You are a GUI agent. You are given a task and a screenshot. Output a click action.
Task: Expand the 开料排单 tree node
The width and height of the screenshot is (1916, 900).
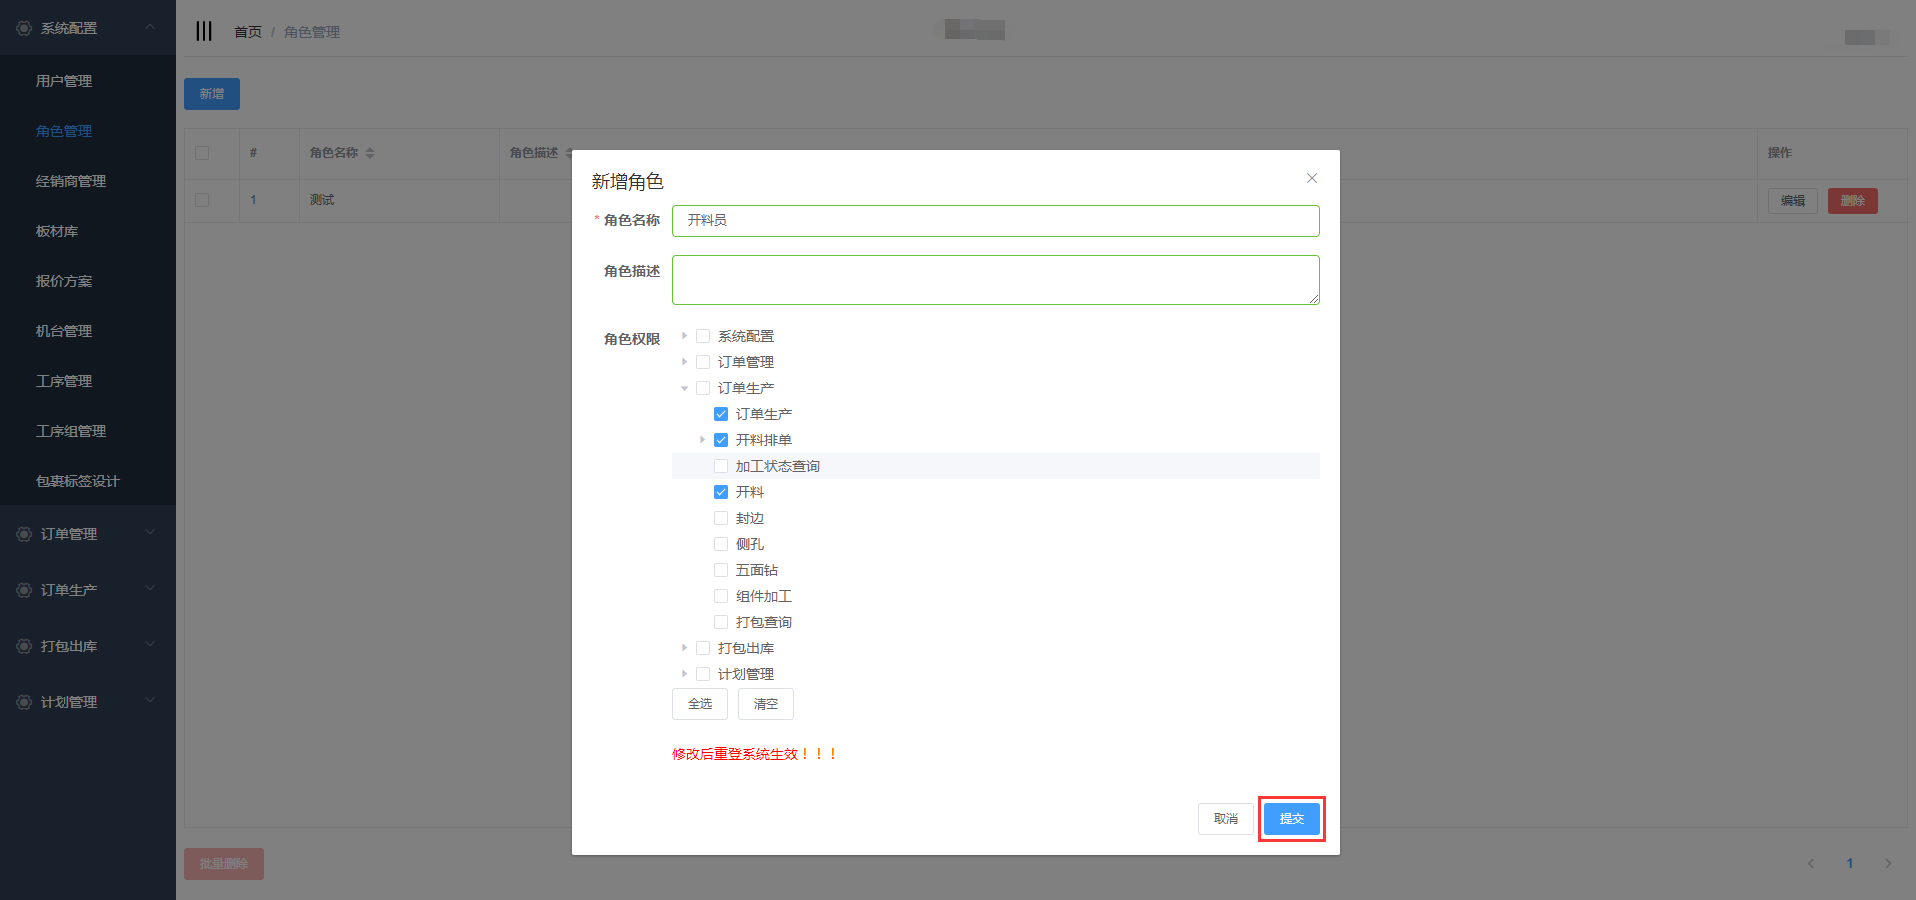click(702, 440)
